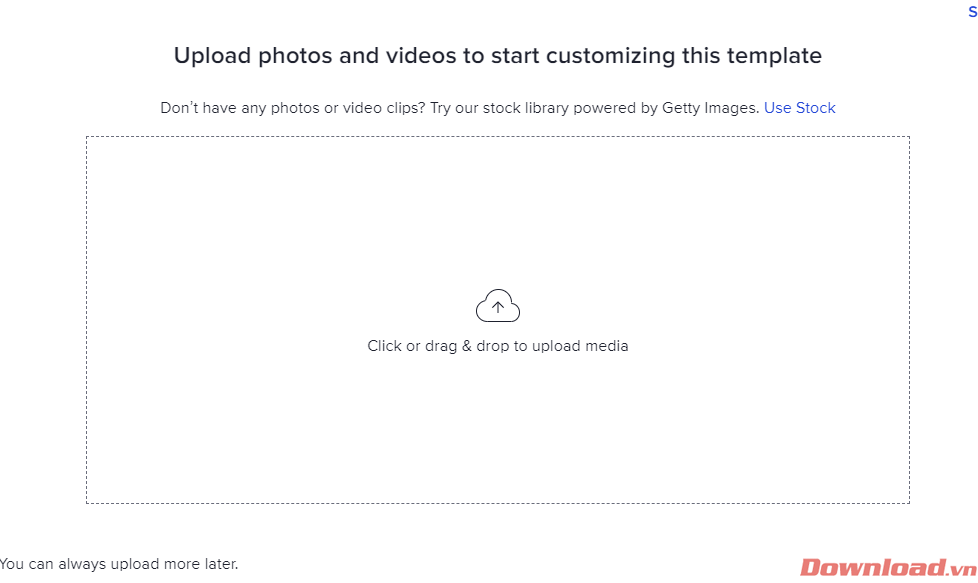Click the 'Getty Images' text in the subtitle
The width and height of the screenshot is (978, 583).
[x=710, y=108]
